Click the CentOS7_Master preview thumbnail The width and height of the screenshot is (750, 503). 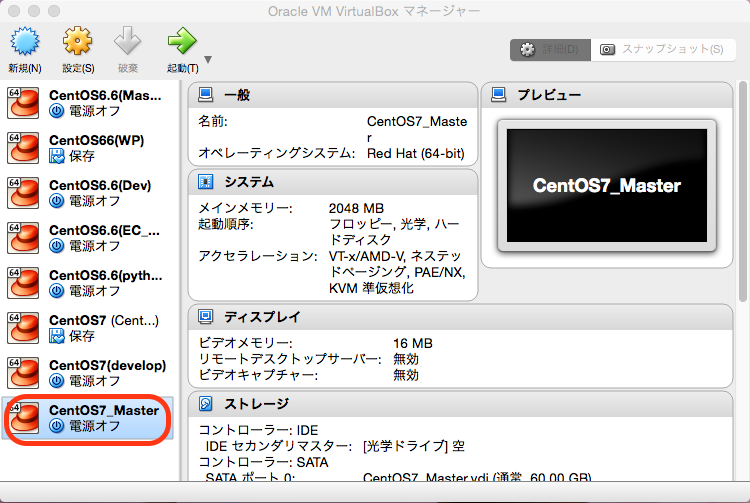[607, 186]
